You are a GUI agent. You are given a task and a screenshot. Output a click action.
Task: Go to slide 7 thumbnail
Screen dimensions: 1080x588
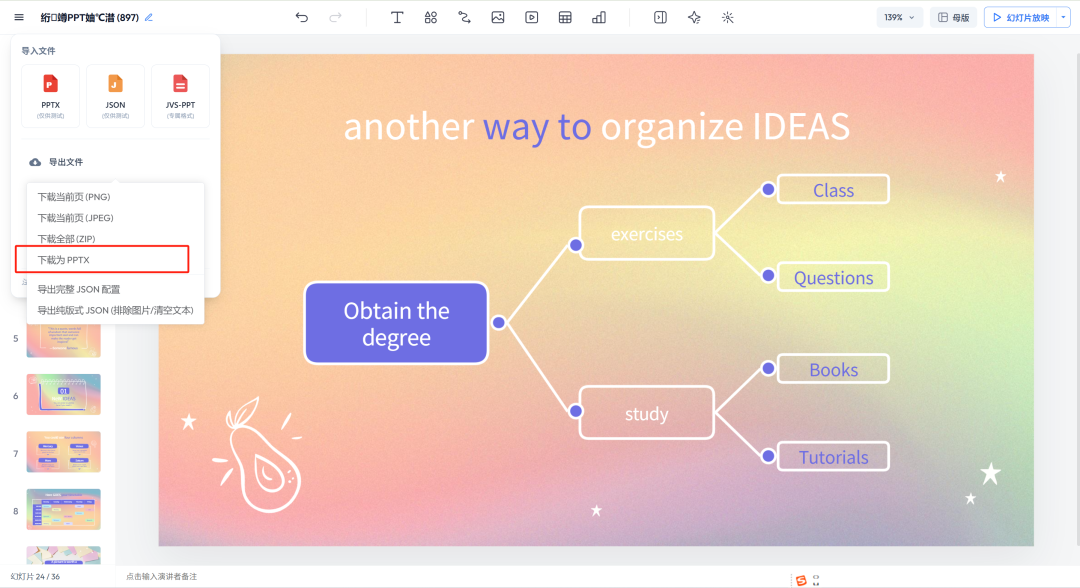(63, 452)
